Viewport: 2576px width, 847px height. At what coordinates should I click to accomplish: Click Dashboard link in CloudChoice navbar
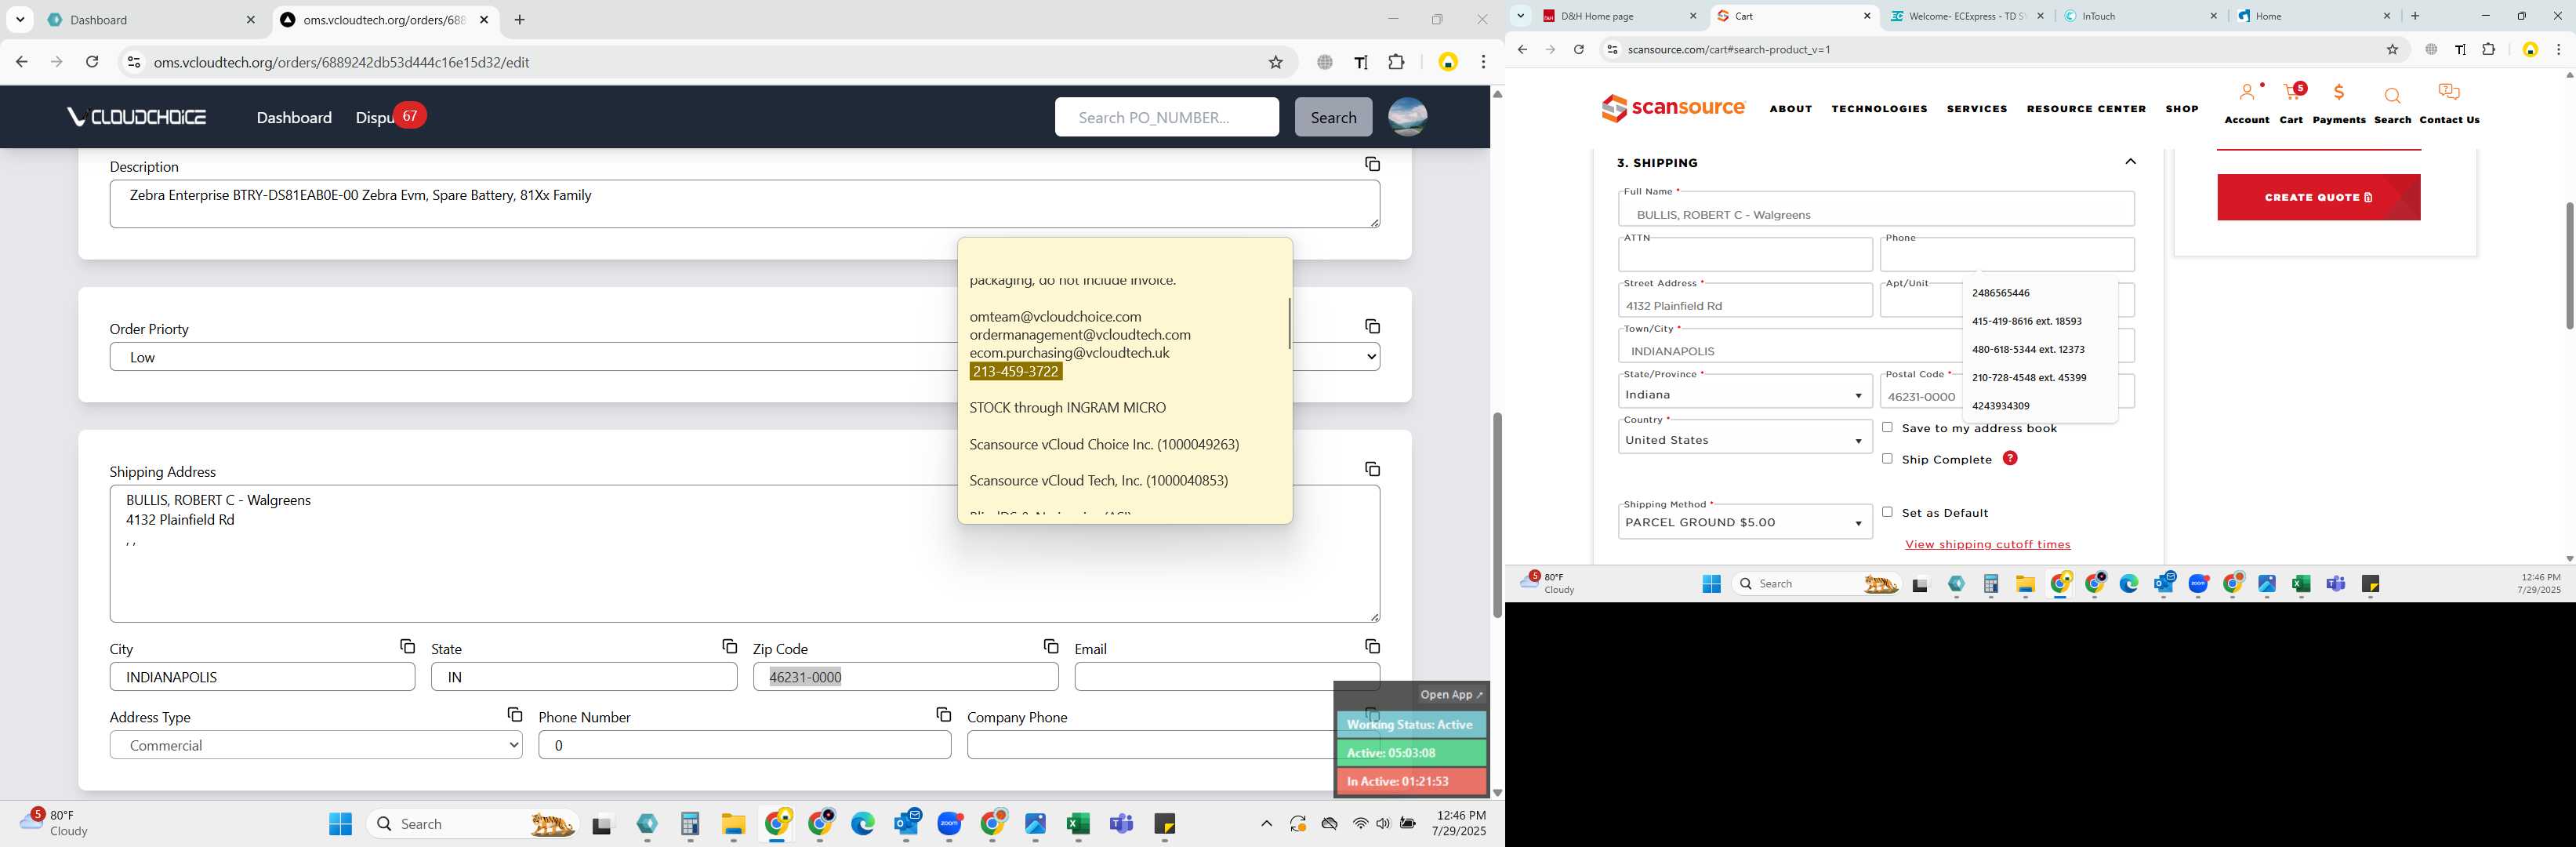click(x=294, y=117)
